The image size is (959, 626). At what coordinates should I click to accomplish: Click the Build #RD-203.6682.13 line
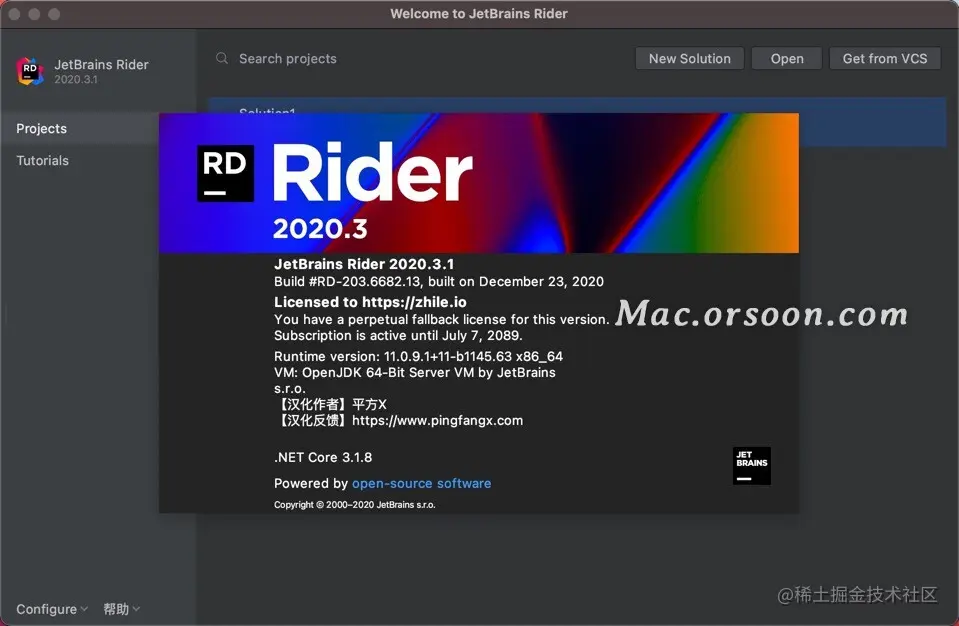pos(439,281)
